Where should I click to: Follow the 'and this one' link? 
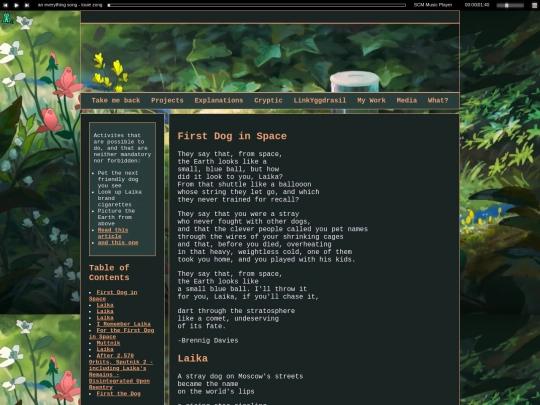[118, 242]
